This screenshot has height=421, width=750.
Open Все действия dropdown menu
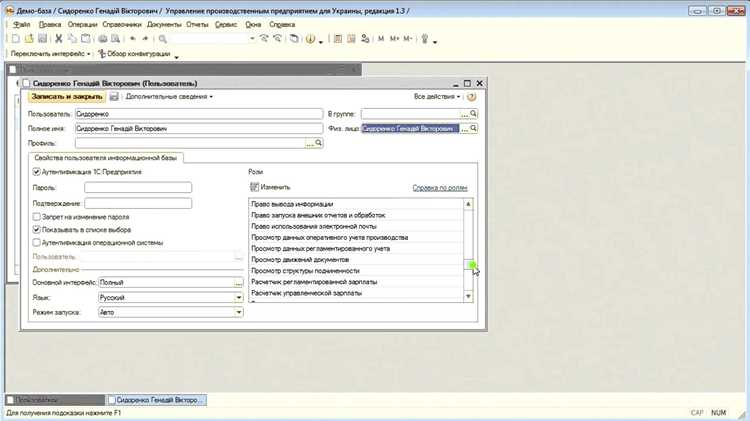[x=437, y=97]
